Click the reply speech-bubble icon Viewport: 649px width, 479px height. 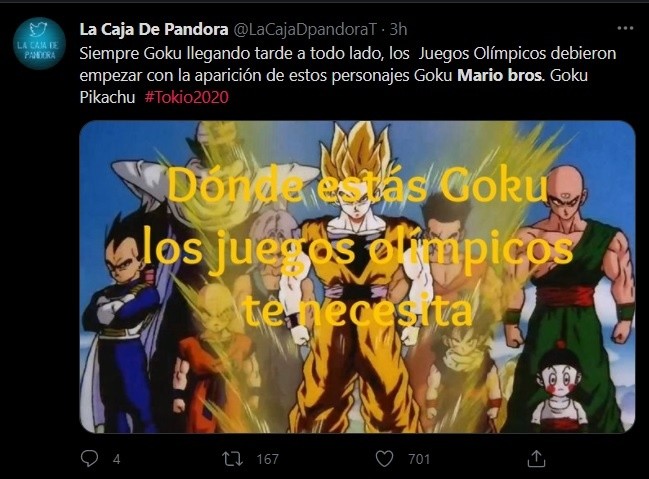[x=89, y=458]
